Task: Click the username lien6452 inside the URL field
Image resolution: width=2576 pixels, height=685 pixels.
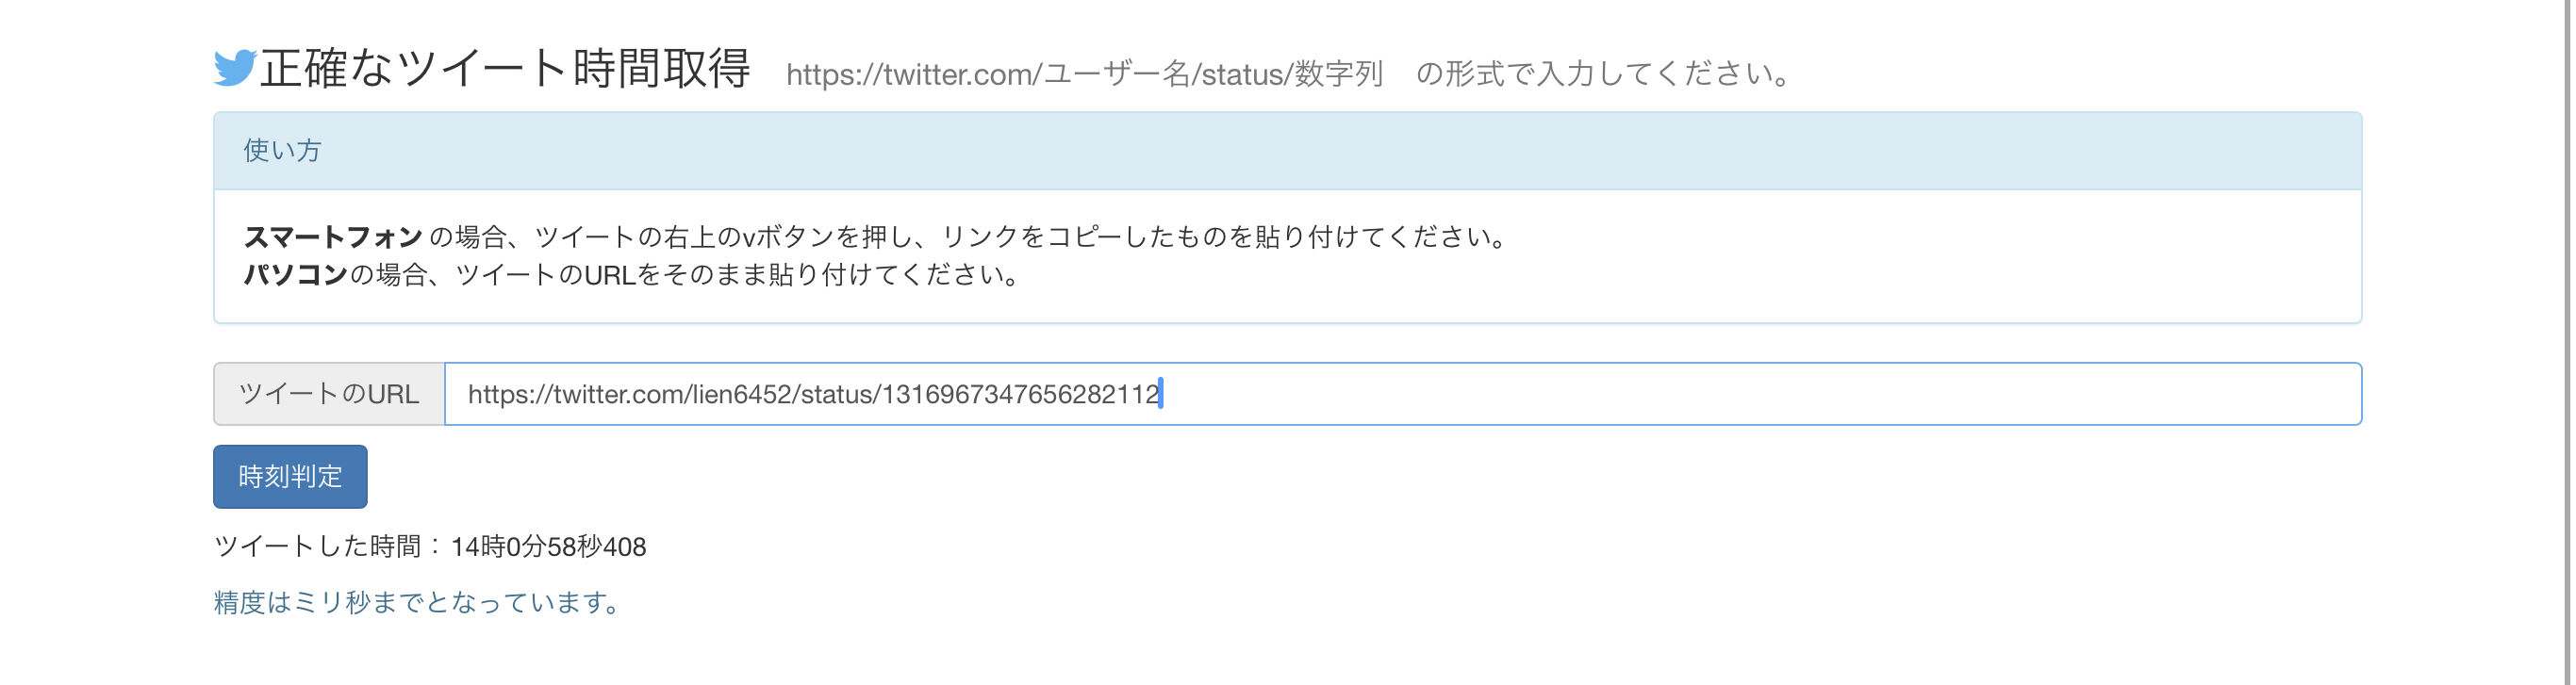Action: click(x=741, y=394)
